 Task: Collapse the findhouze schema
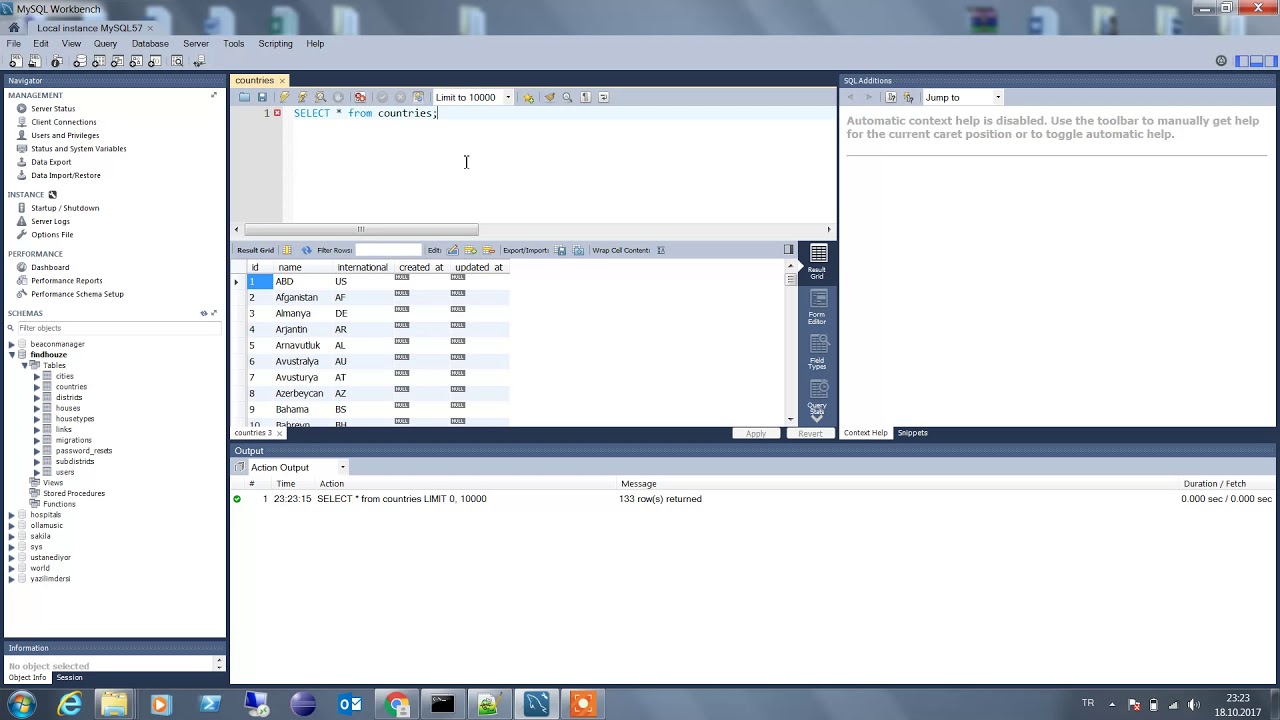tap(11, 355)
